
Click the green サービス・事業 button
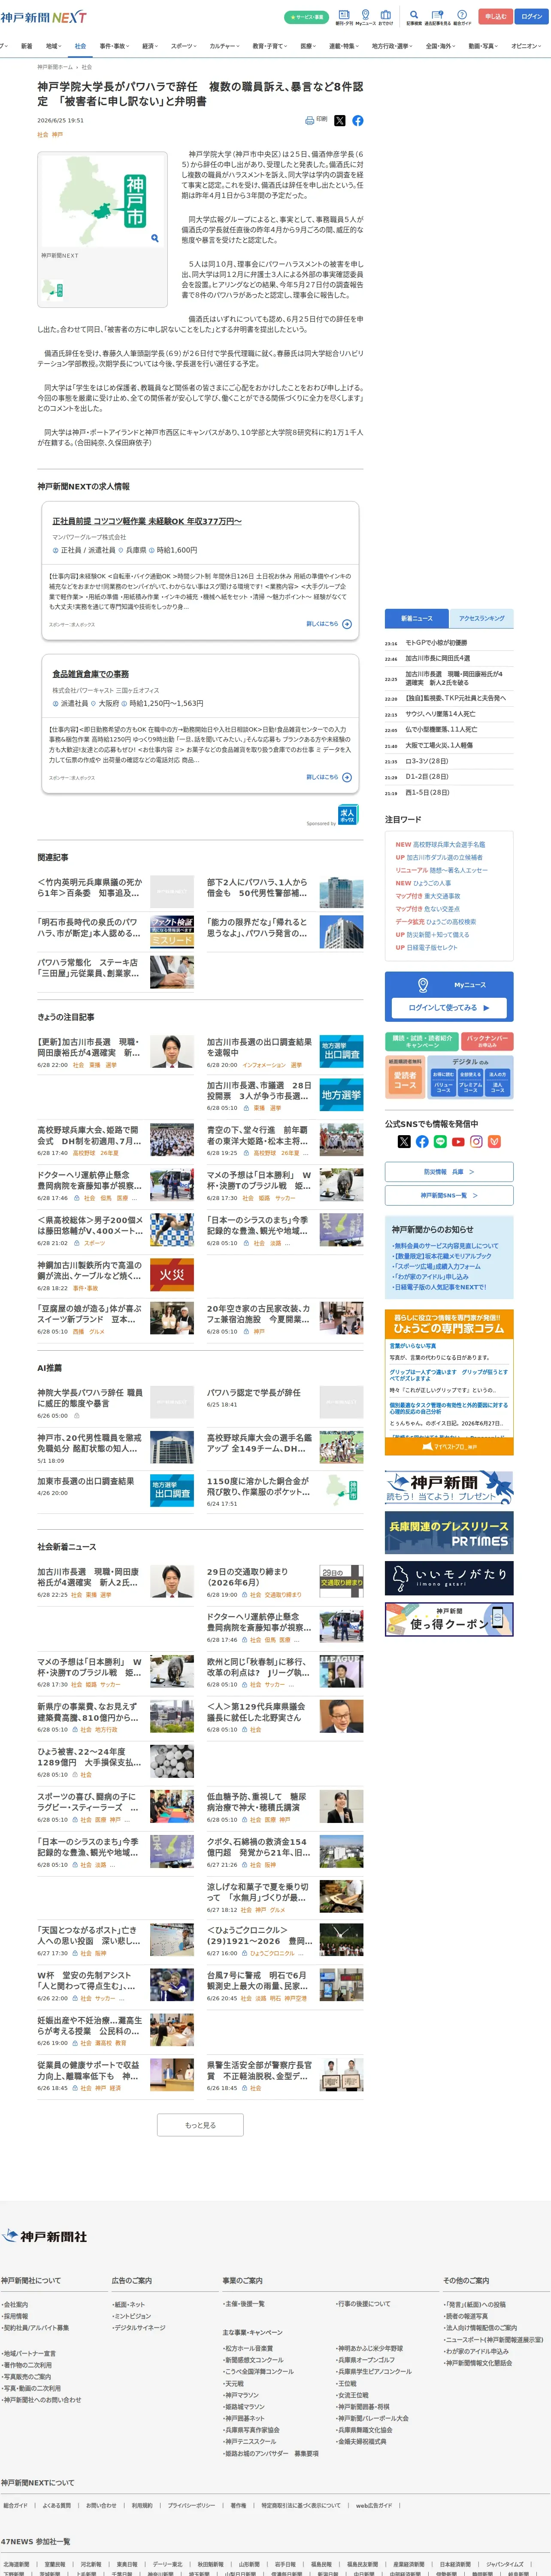[x=306, y=17]
